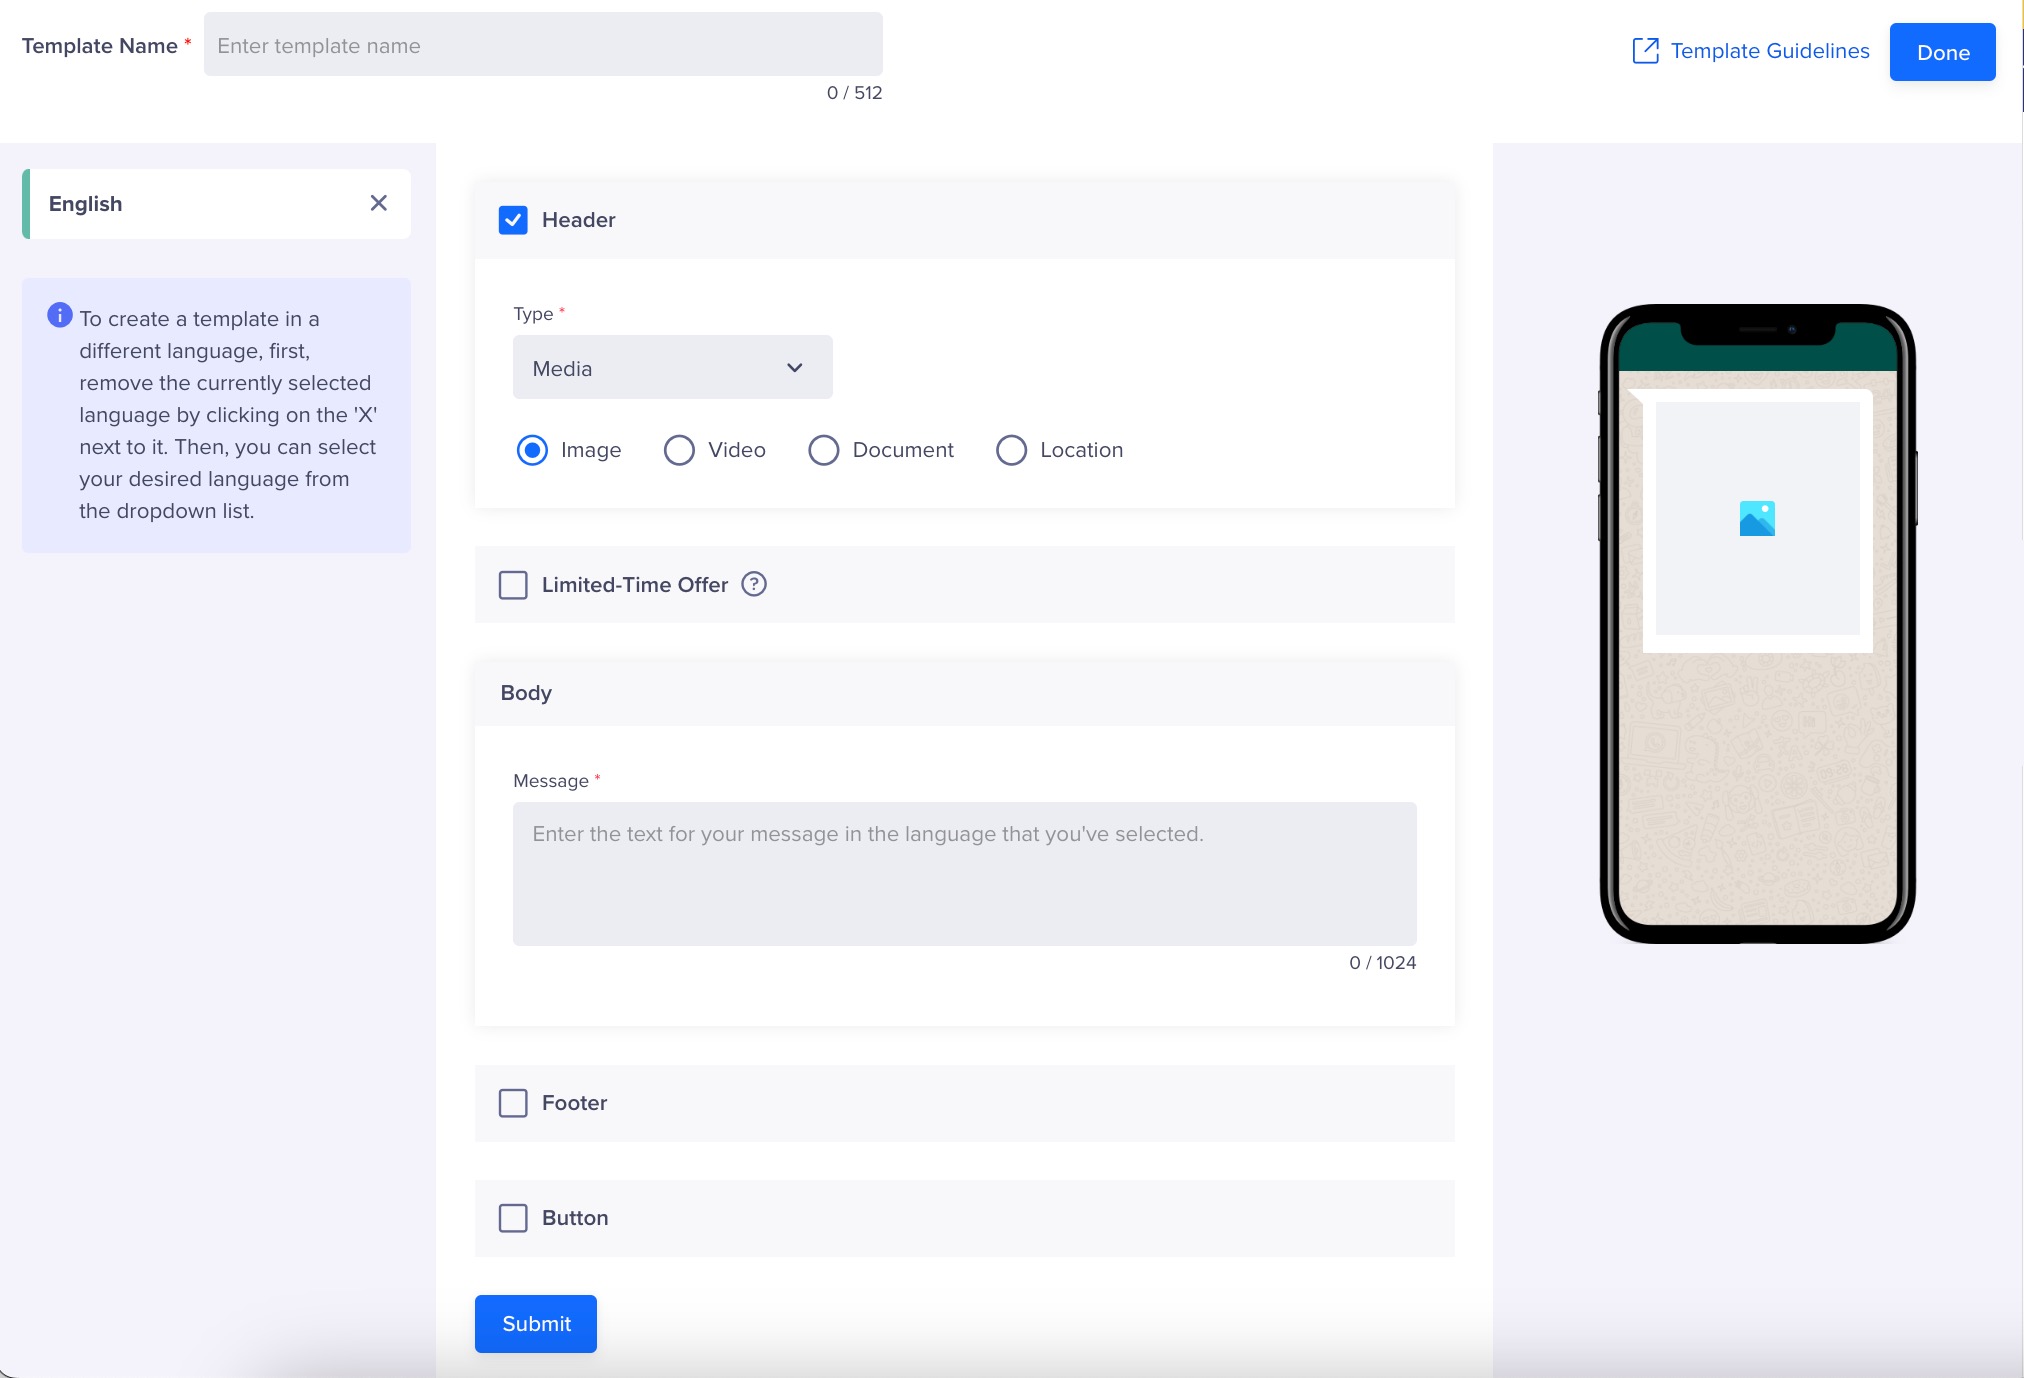The height and width of the screenshot is (1378, 2024).
Task: Click the Template Name input field
Action: (x=543, y=45)
